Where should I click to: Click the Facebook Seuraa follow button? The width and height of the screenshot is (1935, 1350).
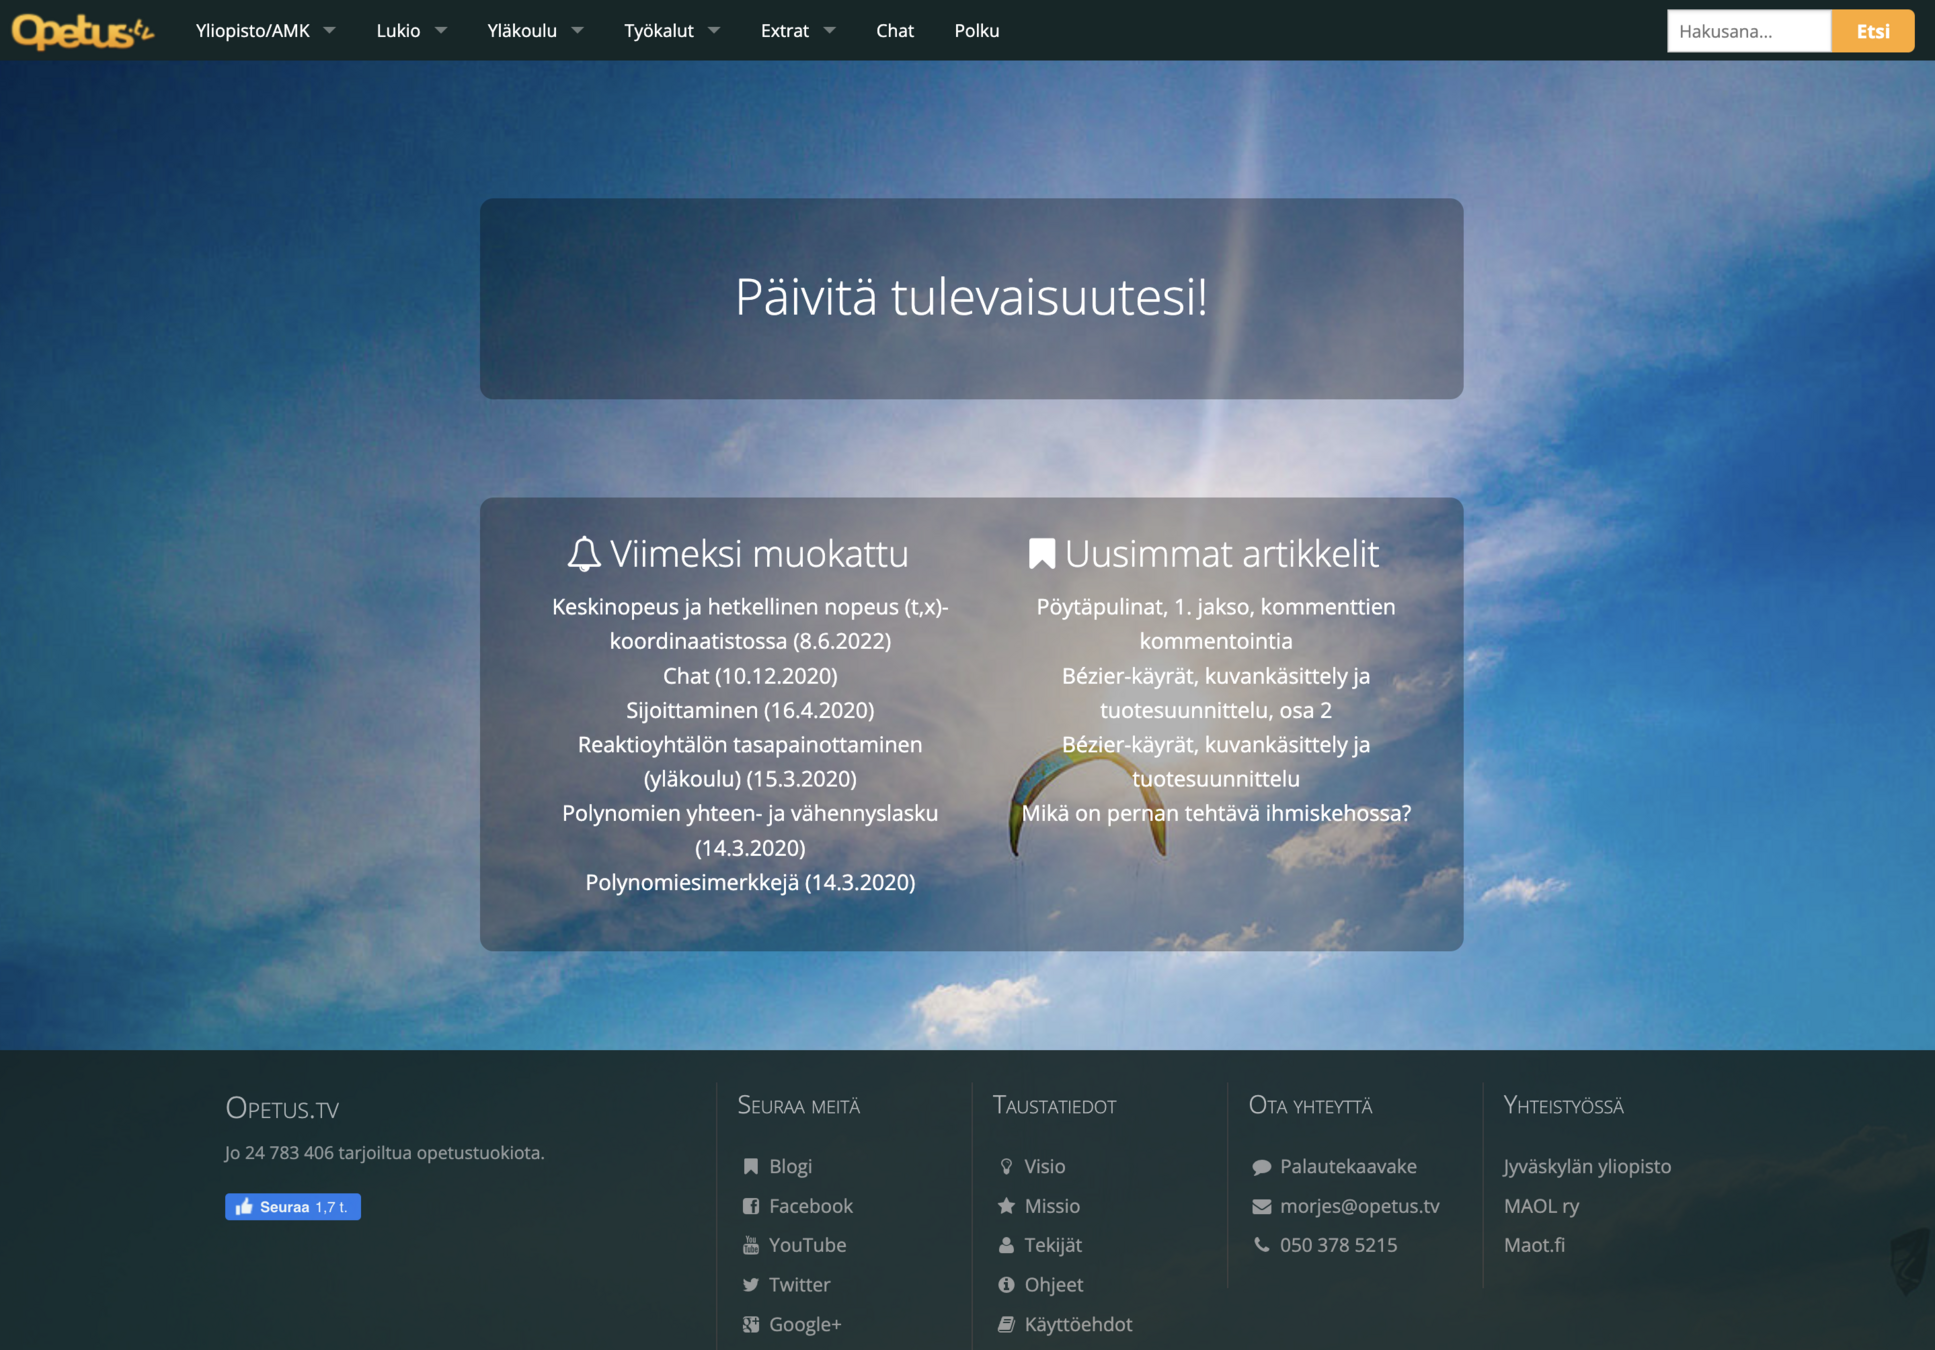point(292,1207)
